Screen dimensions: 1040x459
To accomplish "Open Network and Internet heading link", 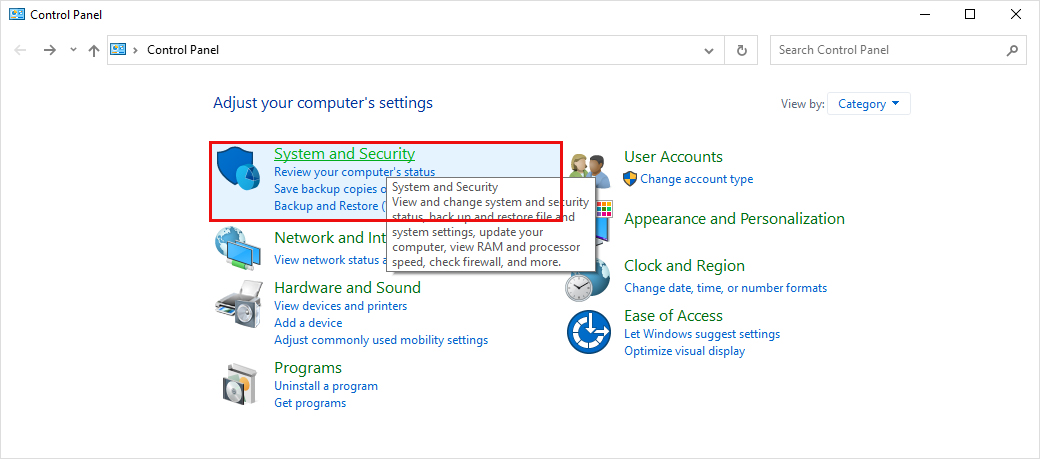I will [x=330, y=237].
